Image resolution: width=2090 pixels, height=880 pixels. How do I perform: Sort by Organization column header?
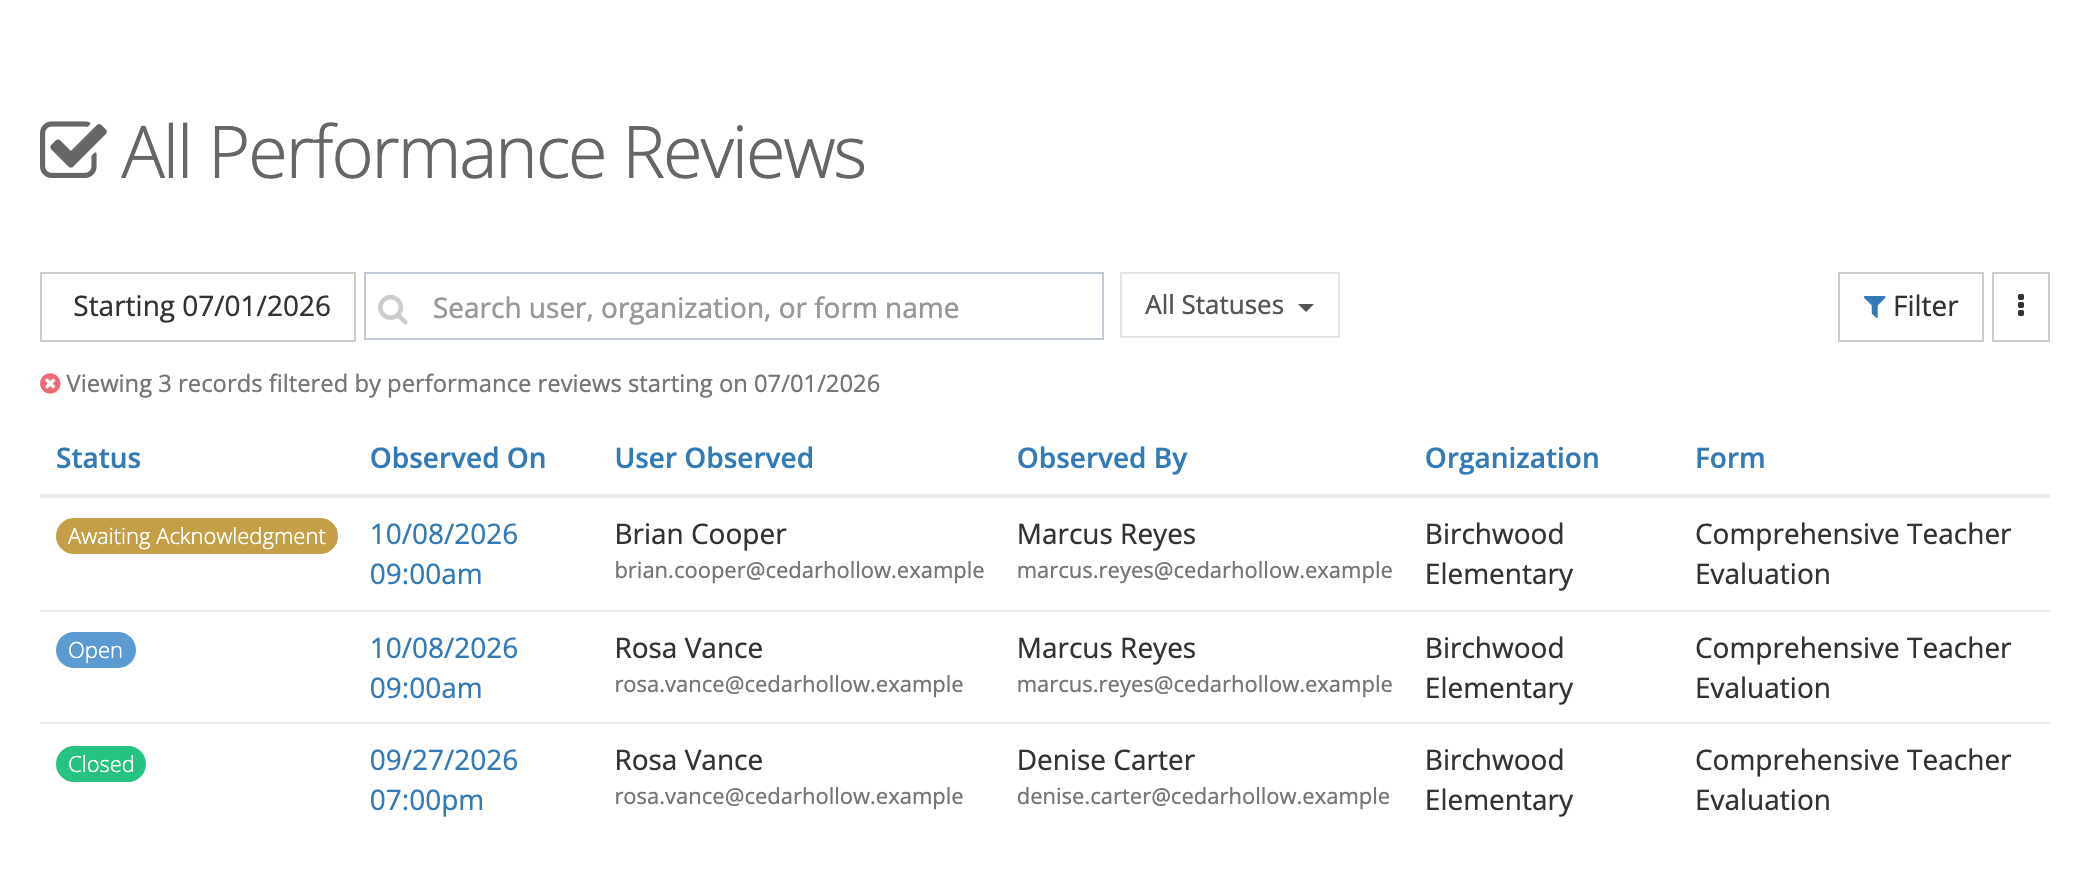[1512, 458]
